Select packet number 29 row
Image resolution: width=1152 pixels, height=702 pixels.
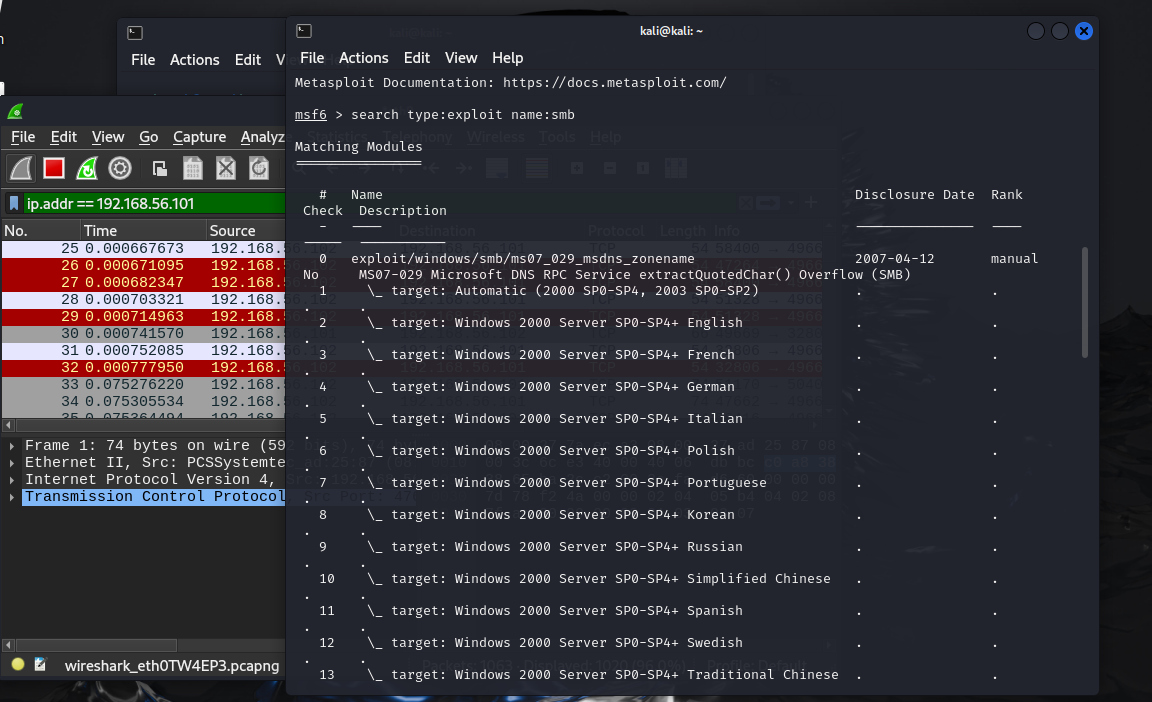coord(143,316)
